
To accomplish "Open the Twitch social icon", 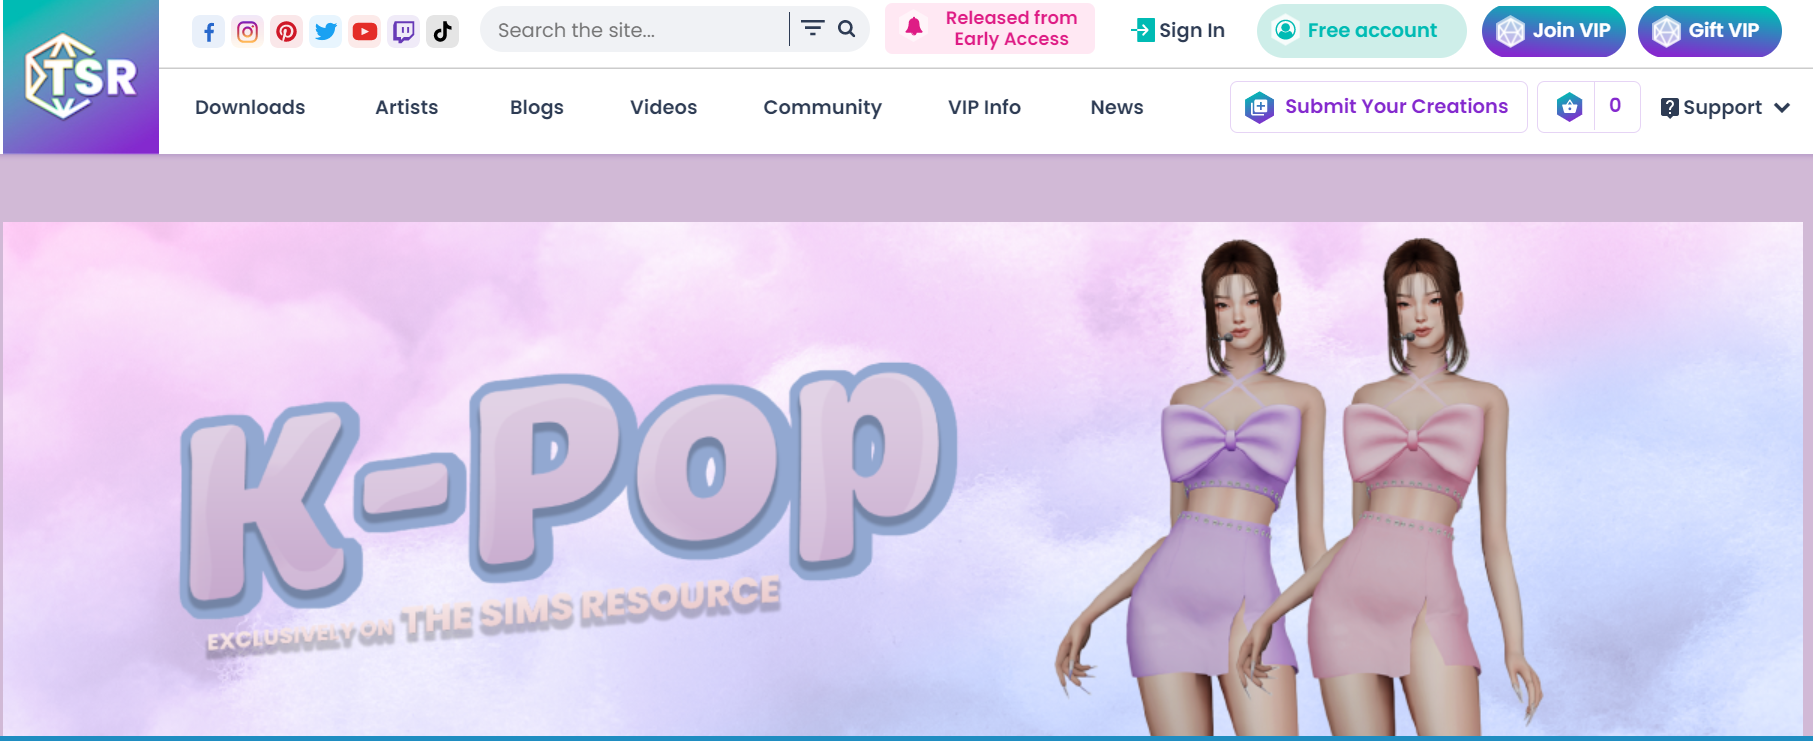I will point(403,32).
